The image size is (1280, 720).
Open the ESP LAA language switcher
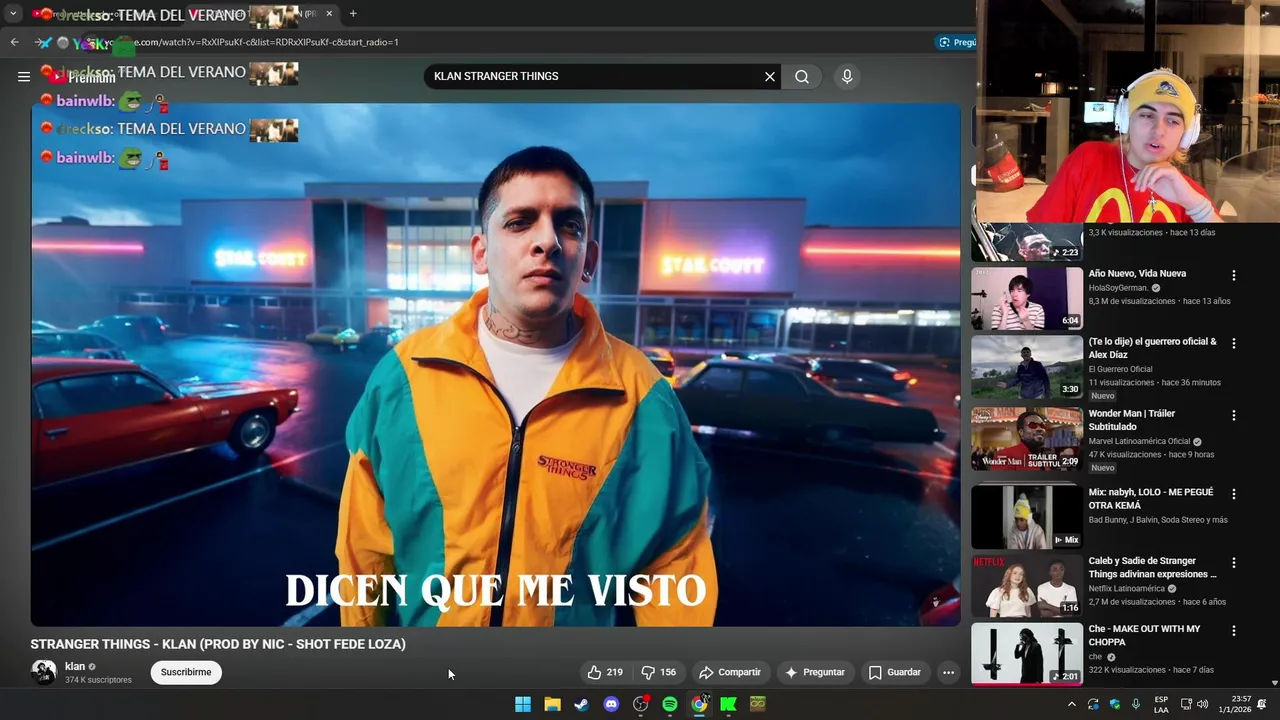point(1161,704)
